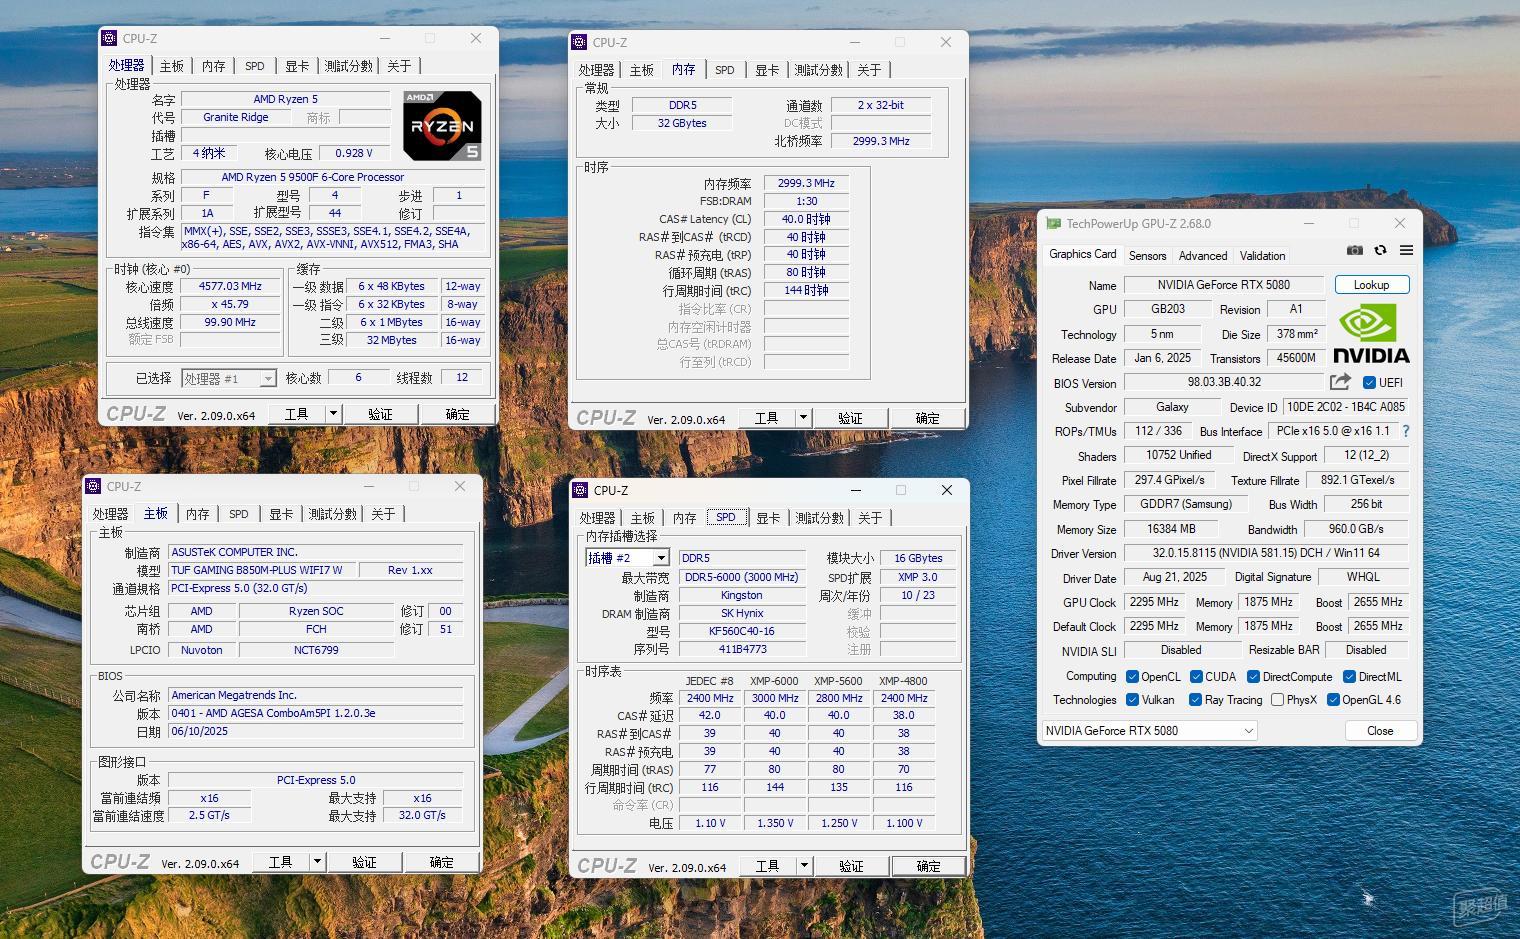Switch to the Sensors tab in GPU-Z
This screenshot has height=939, width=1520.
1147,256
